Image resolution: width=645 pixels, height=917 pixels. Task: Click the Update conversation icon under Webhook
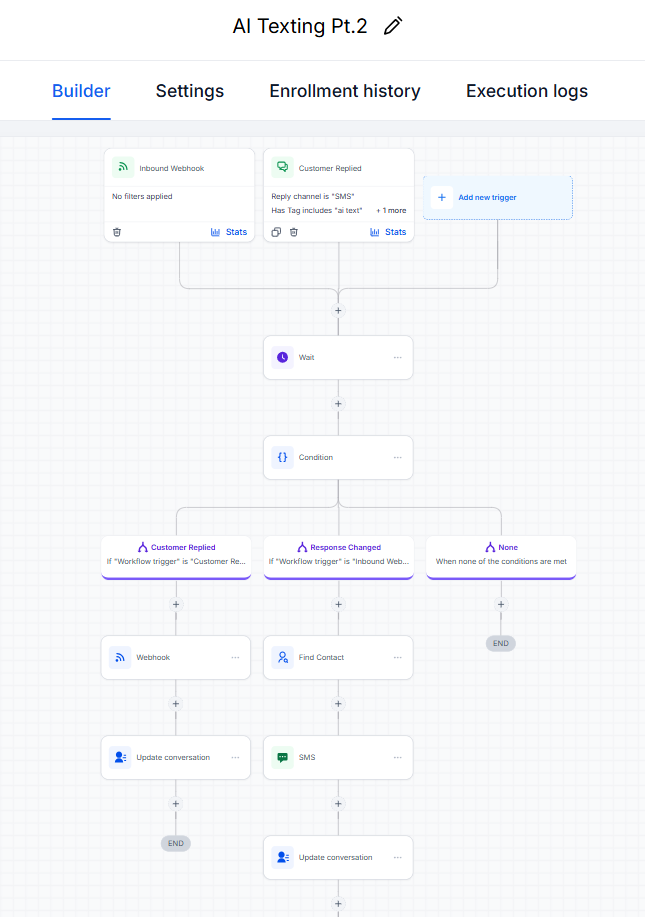[x=120, y=757]
